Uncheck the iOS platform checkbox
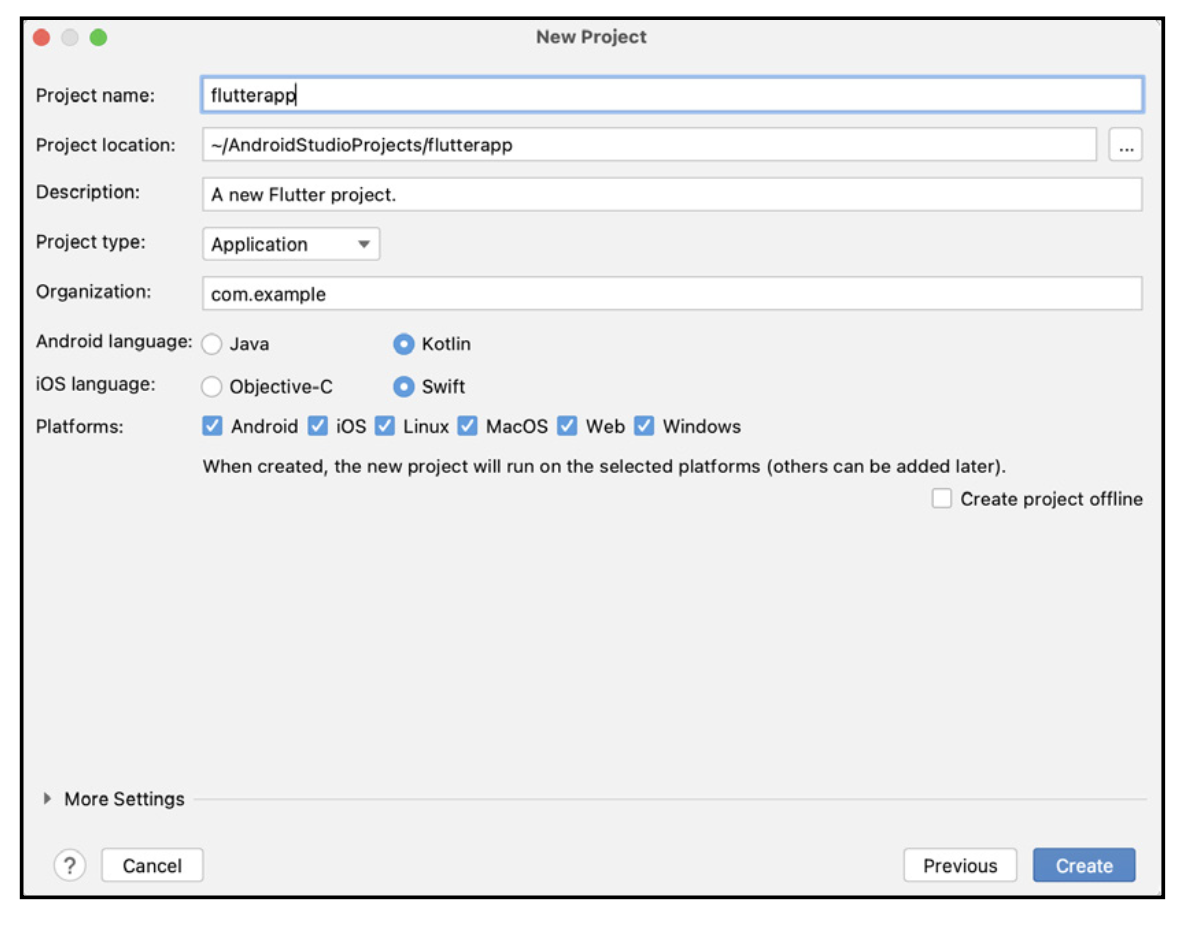Screen dimensions: 1186x928 pyautogui.click(x=318, y=426)
